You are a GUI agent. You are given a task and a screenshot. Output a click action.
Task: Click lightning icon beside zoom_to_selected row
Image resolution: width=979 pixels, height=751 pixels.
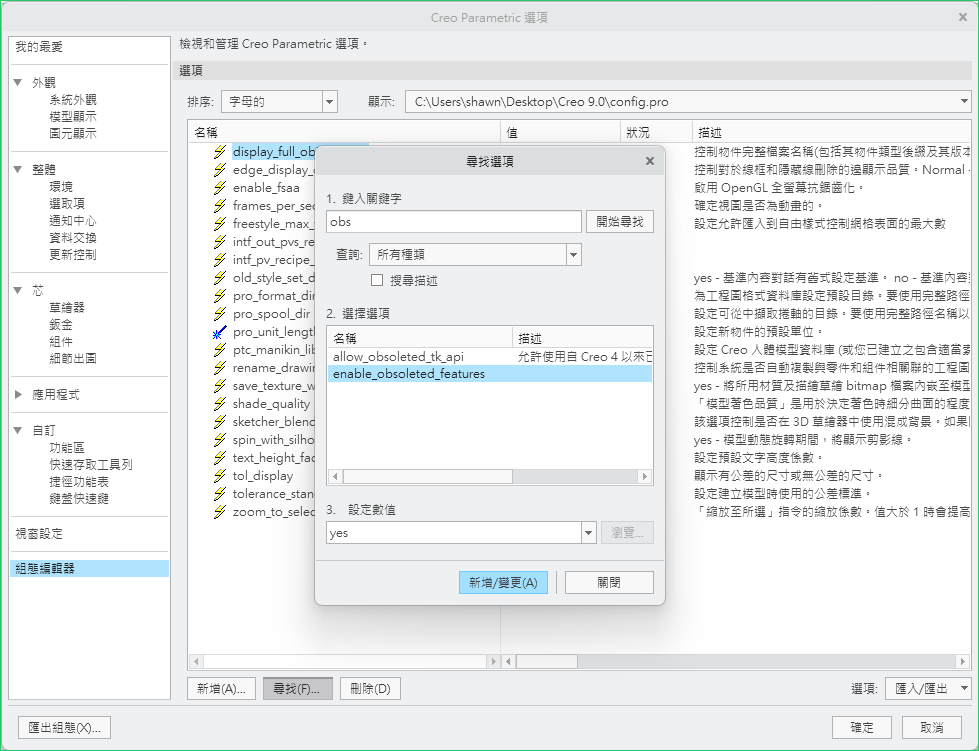tap(220, 512)
